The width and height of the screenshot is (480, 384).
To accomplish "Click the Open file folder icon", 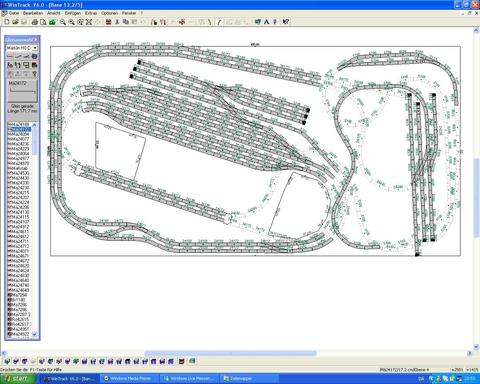I will point(15,22).
